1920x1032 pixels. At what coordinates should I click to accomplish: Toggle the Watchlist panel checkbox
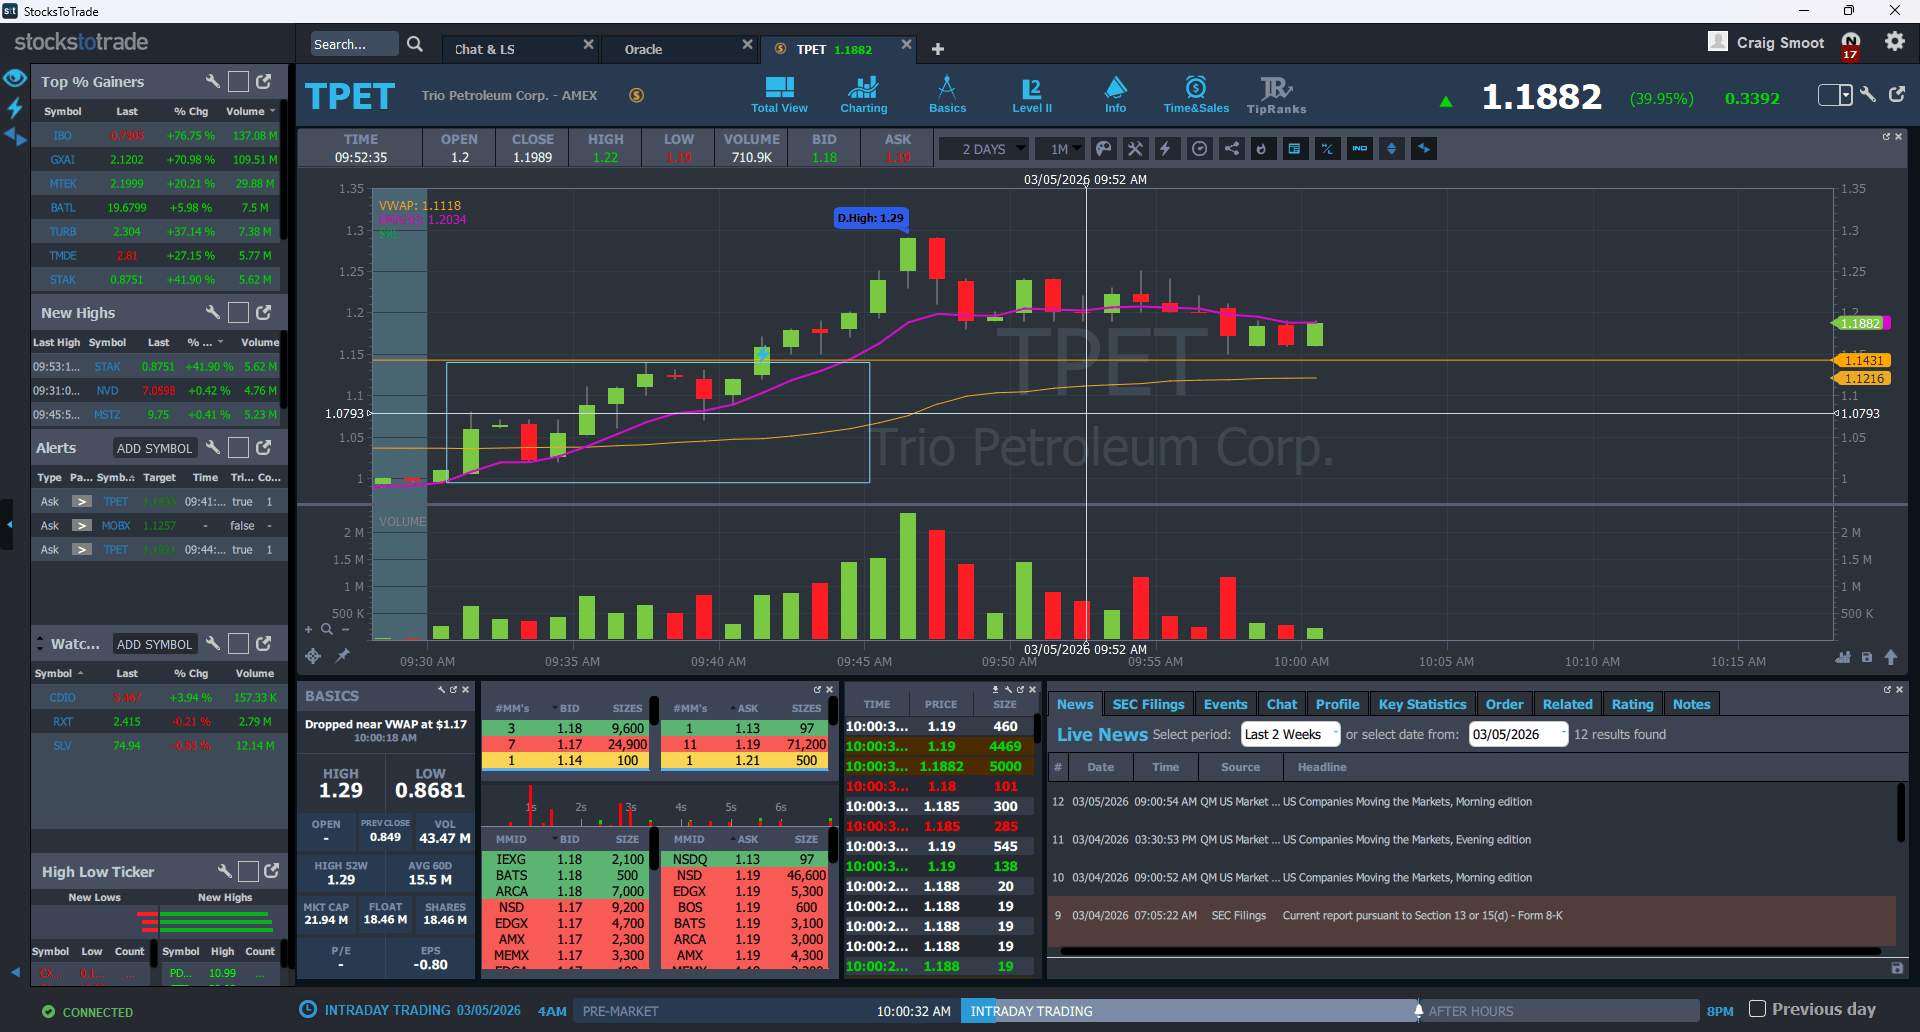tap(238, 643)
